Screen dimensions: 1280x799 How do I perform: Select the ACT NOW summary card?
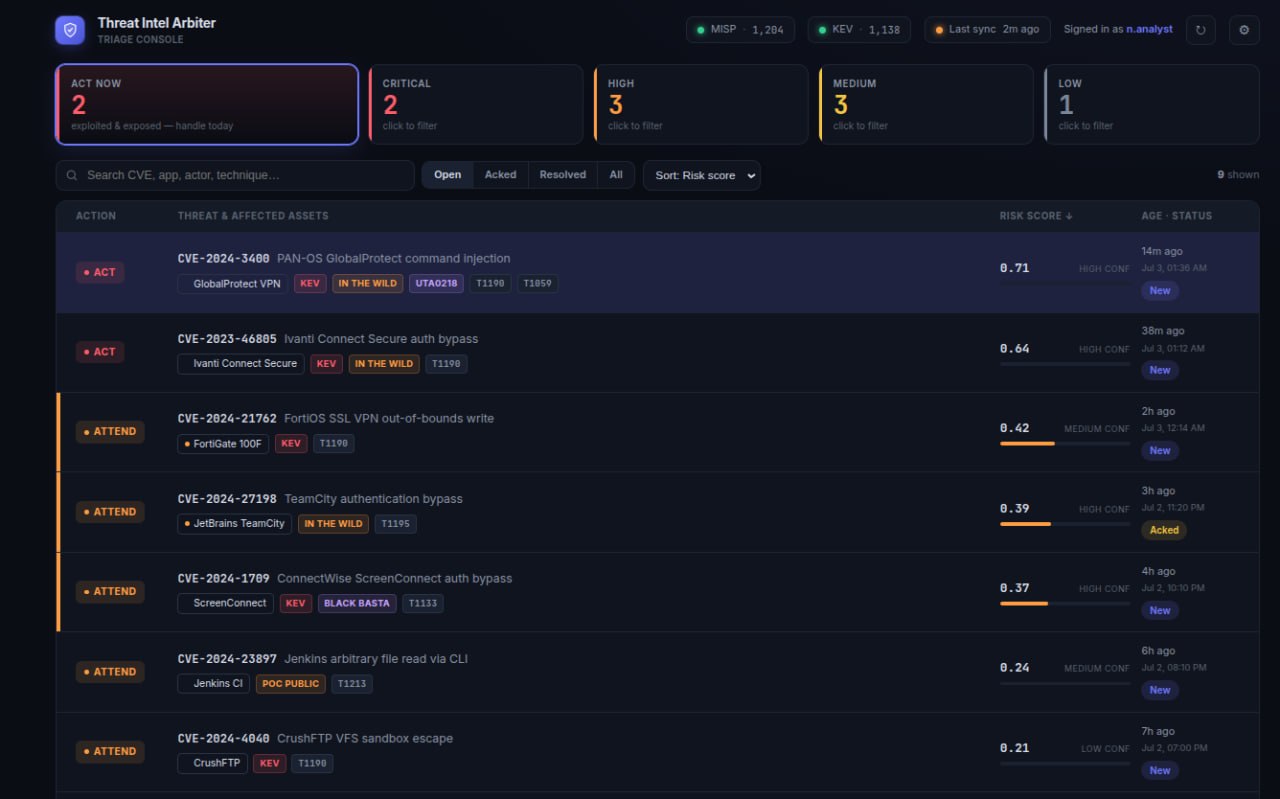pyautogui.click(x=207, y=105)
